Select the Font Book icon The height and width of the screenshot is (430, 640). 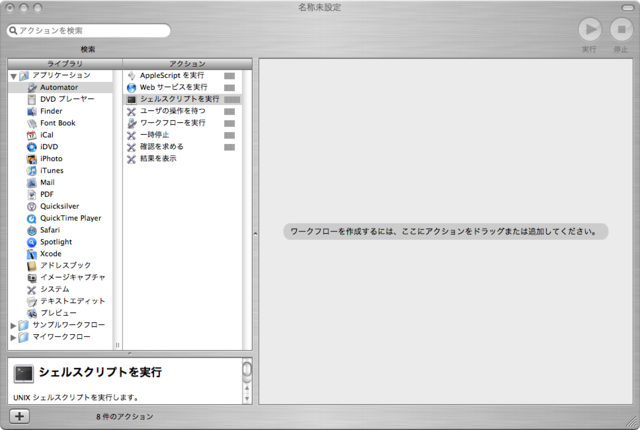click(x=32, y=123)
